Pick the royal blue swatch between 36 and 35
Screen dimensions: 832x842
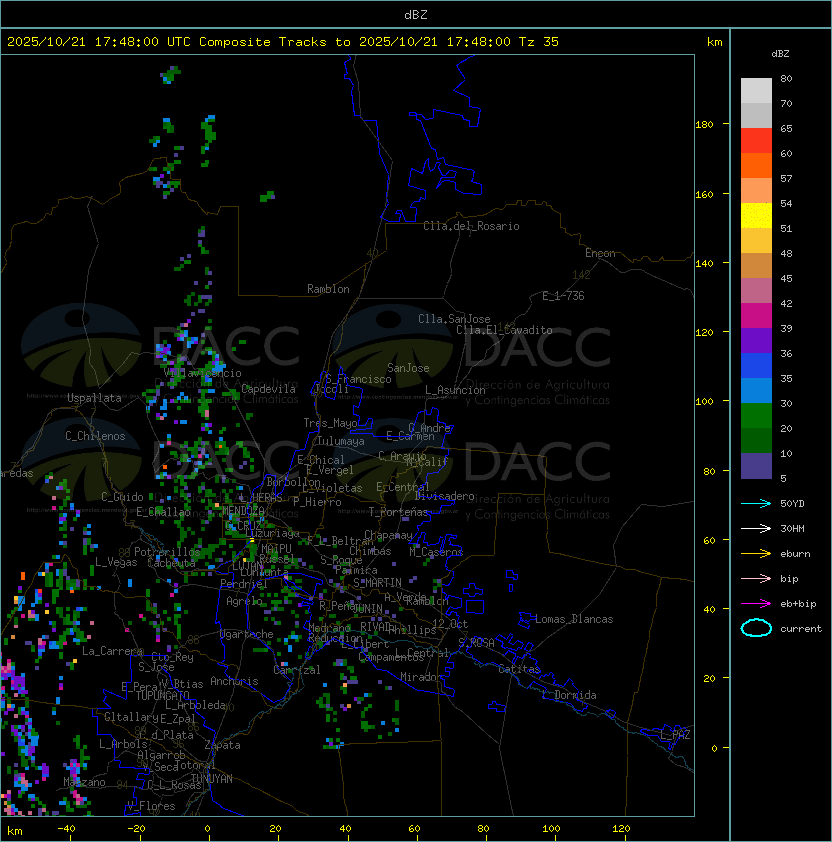[x=756, y=366]
